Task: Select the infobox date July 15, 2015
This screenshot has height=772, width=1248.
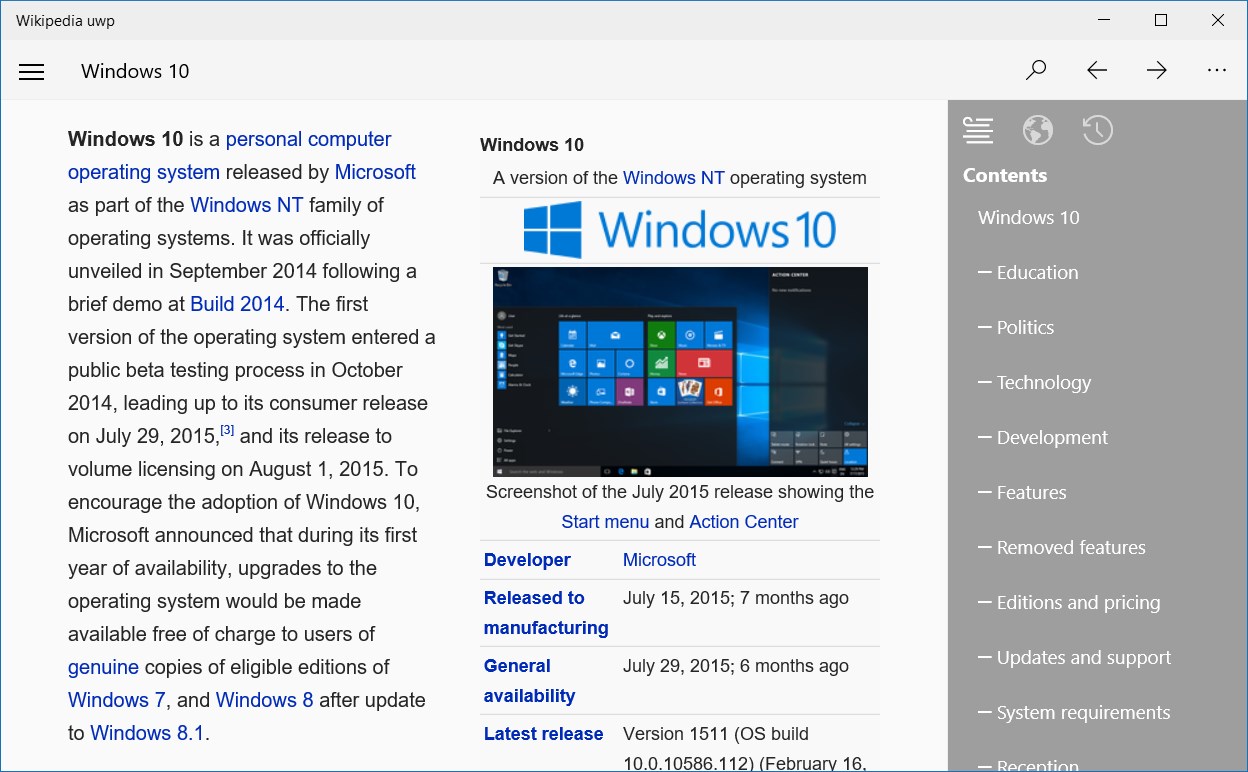Action: [x=679, y=598]
